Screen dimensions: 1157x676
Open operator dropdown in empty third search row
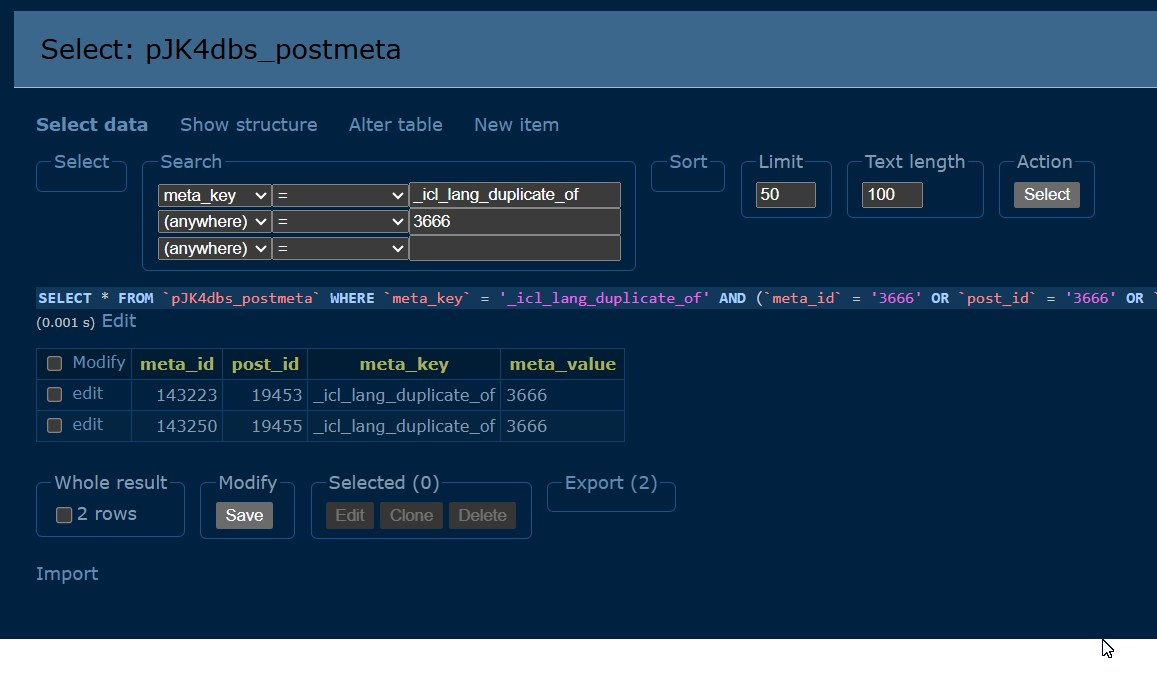click(x=340, y=248)
